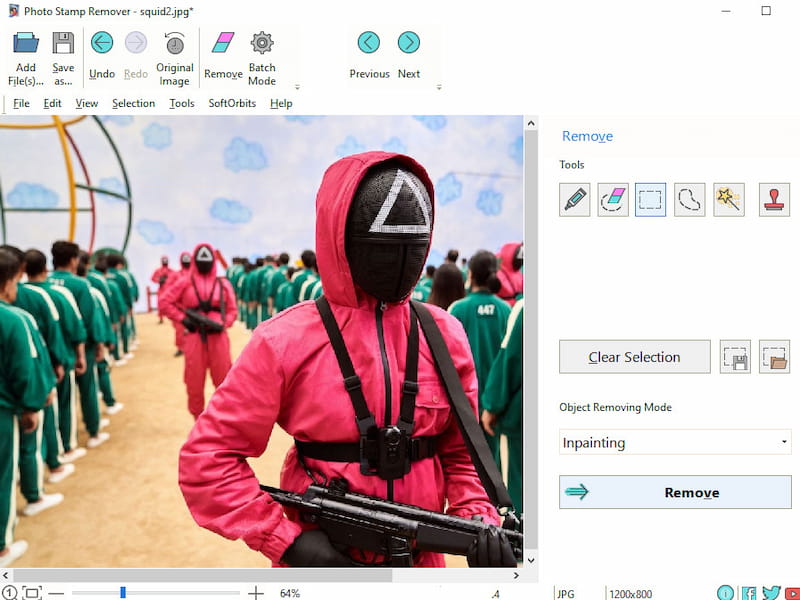Image resolution: width=800 pixels, height=600 pixels.
Task: Undo the last action
Action: click(x=102, y=43)
